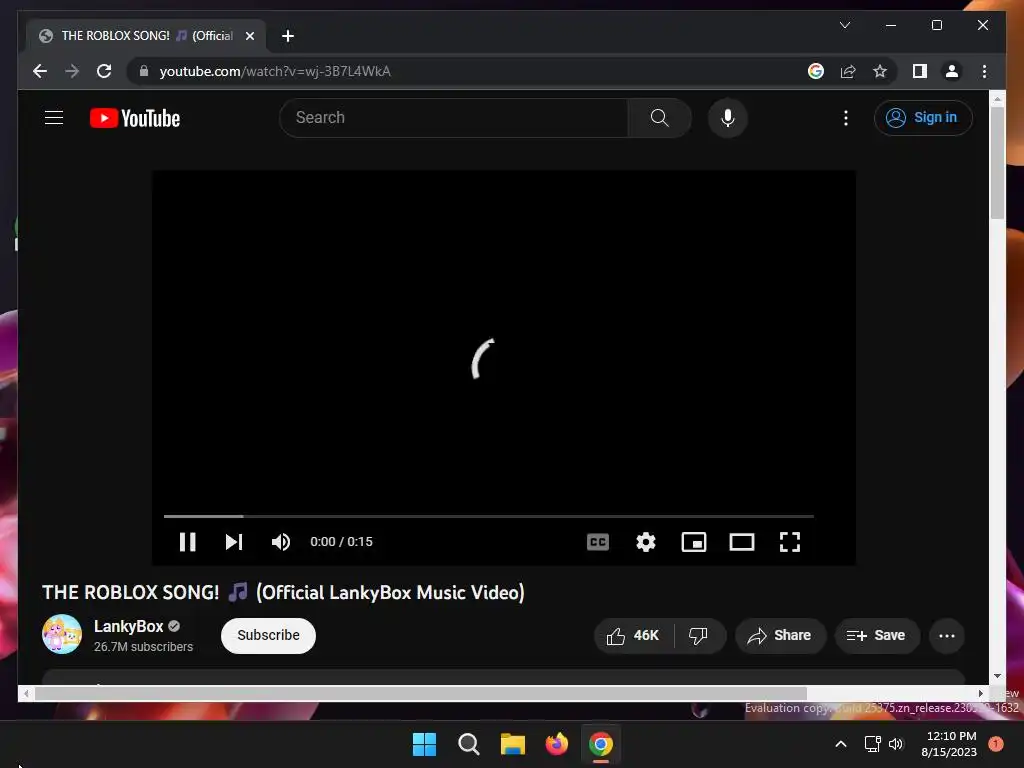
Task: Click the address bar URL
Action: tap(275, 71)
